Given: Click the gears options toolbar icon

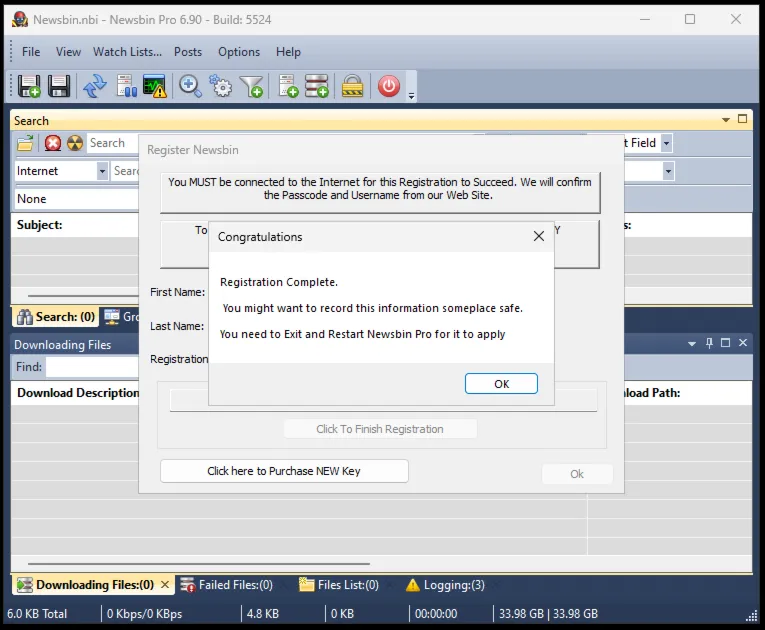Looking at the screenshot, I should coord(221,86).
